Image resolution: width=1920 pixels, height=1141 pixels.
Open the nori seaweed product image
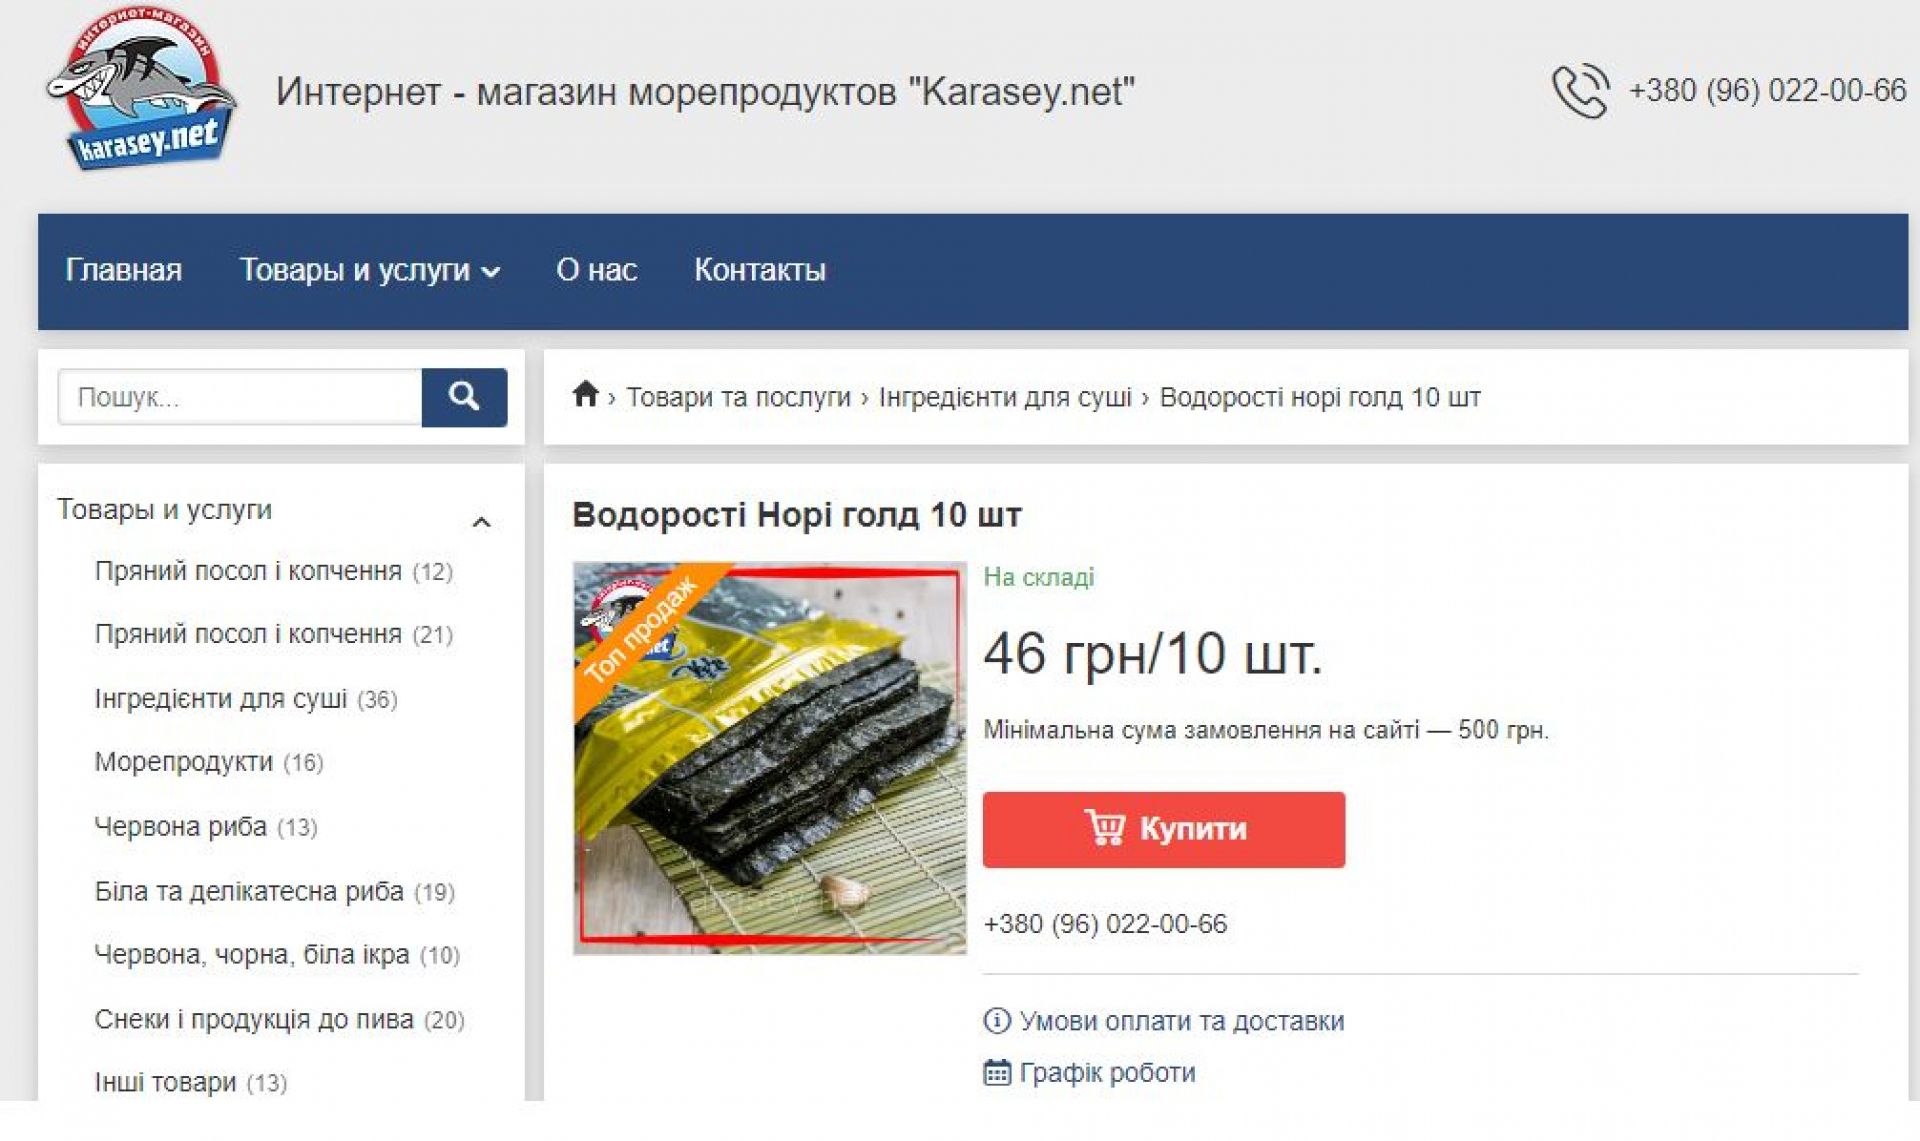point(770,758)
